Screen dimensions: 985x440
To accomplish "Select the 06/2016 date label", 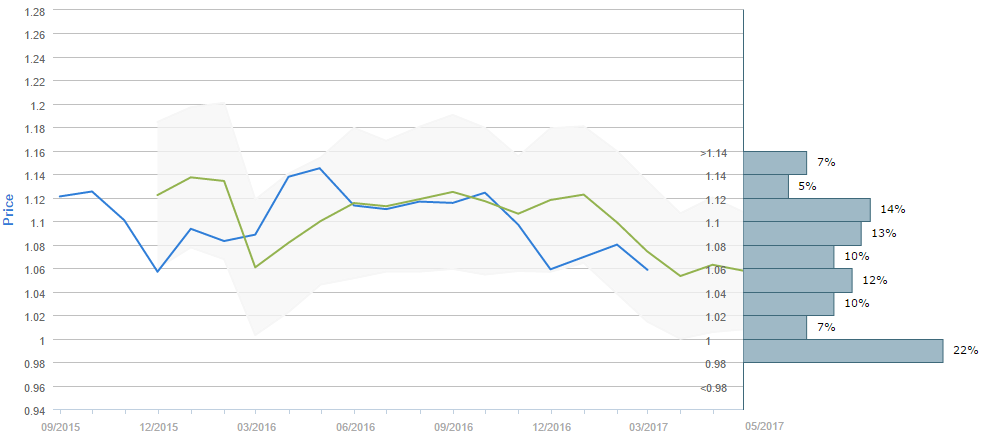I will 355,426.
